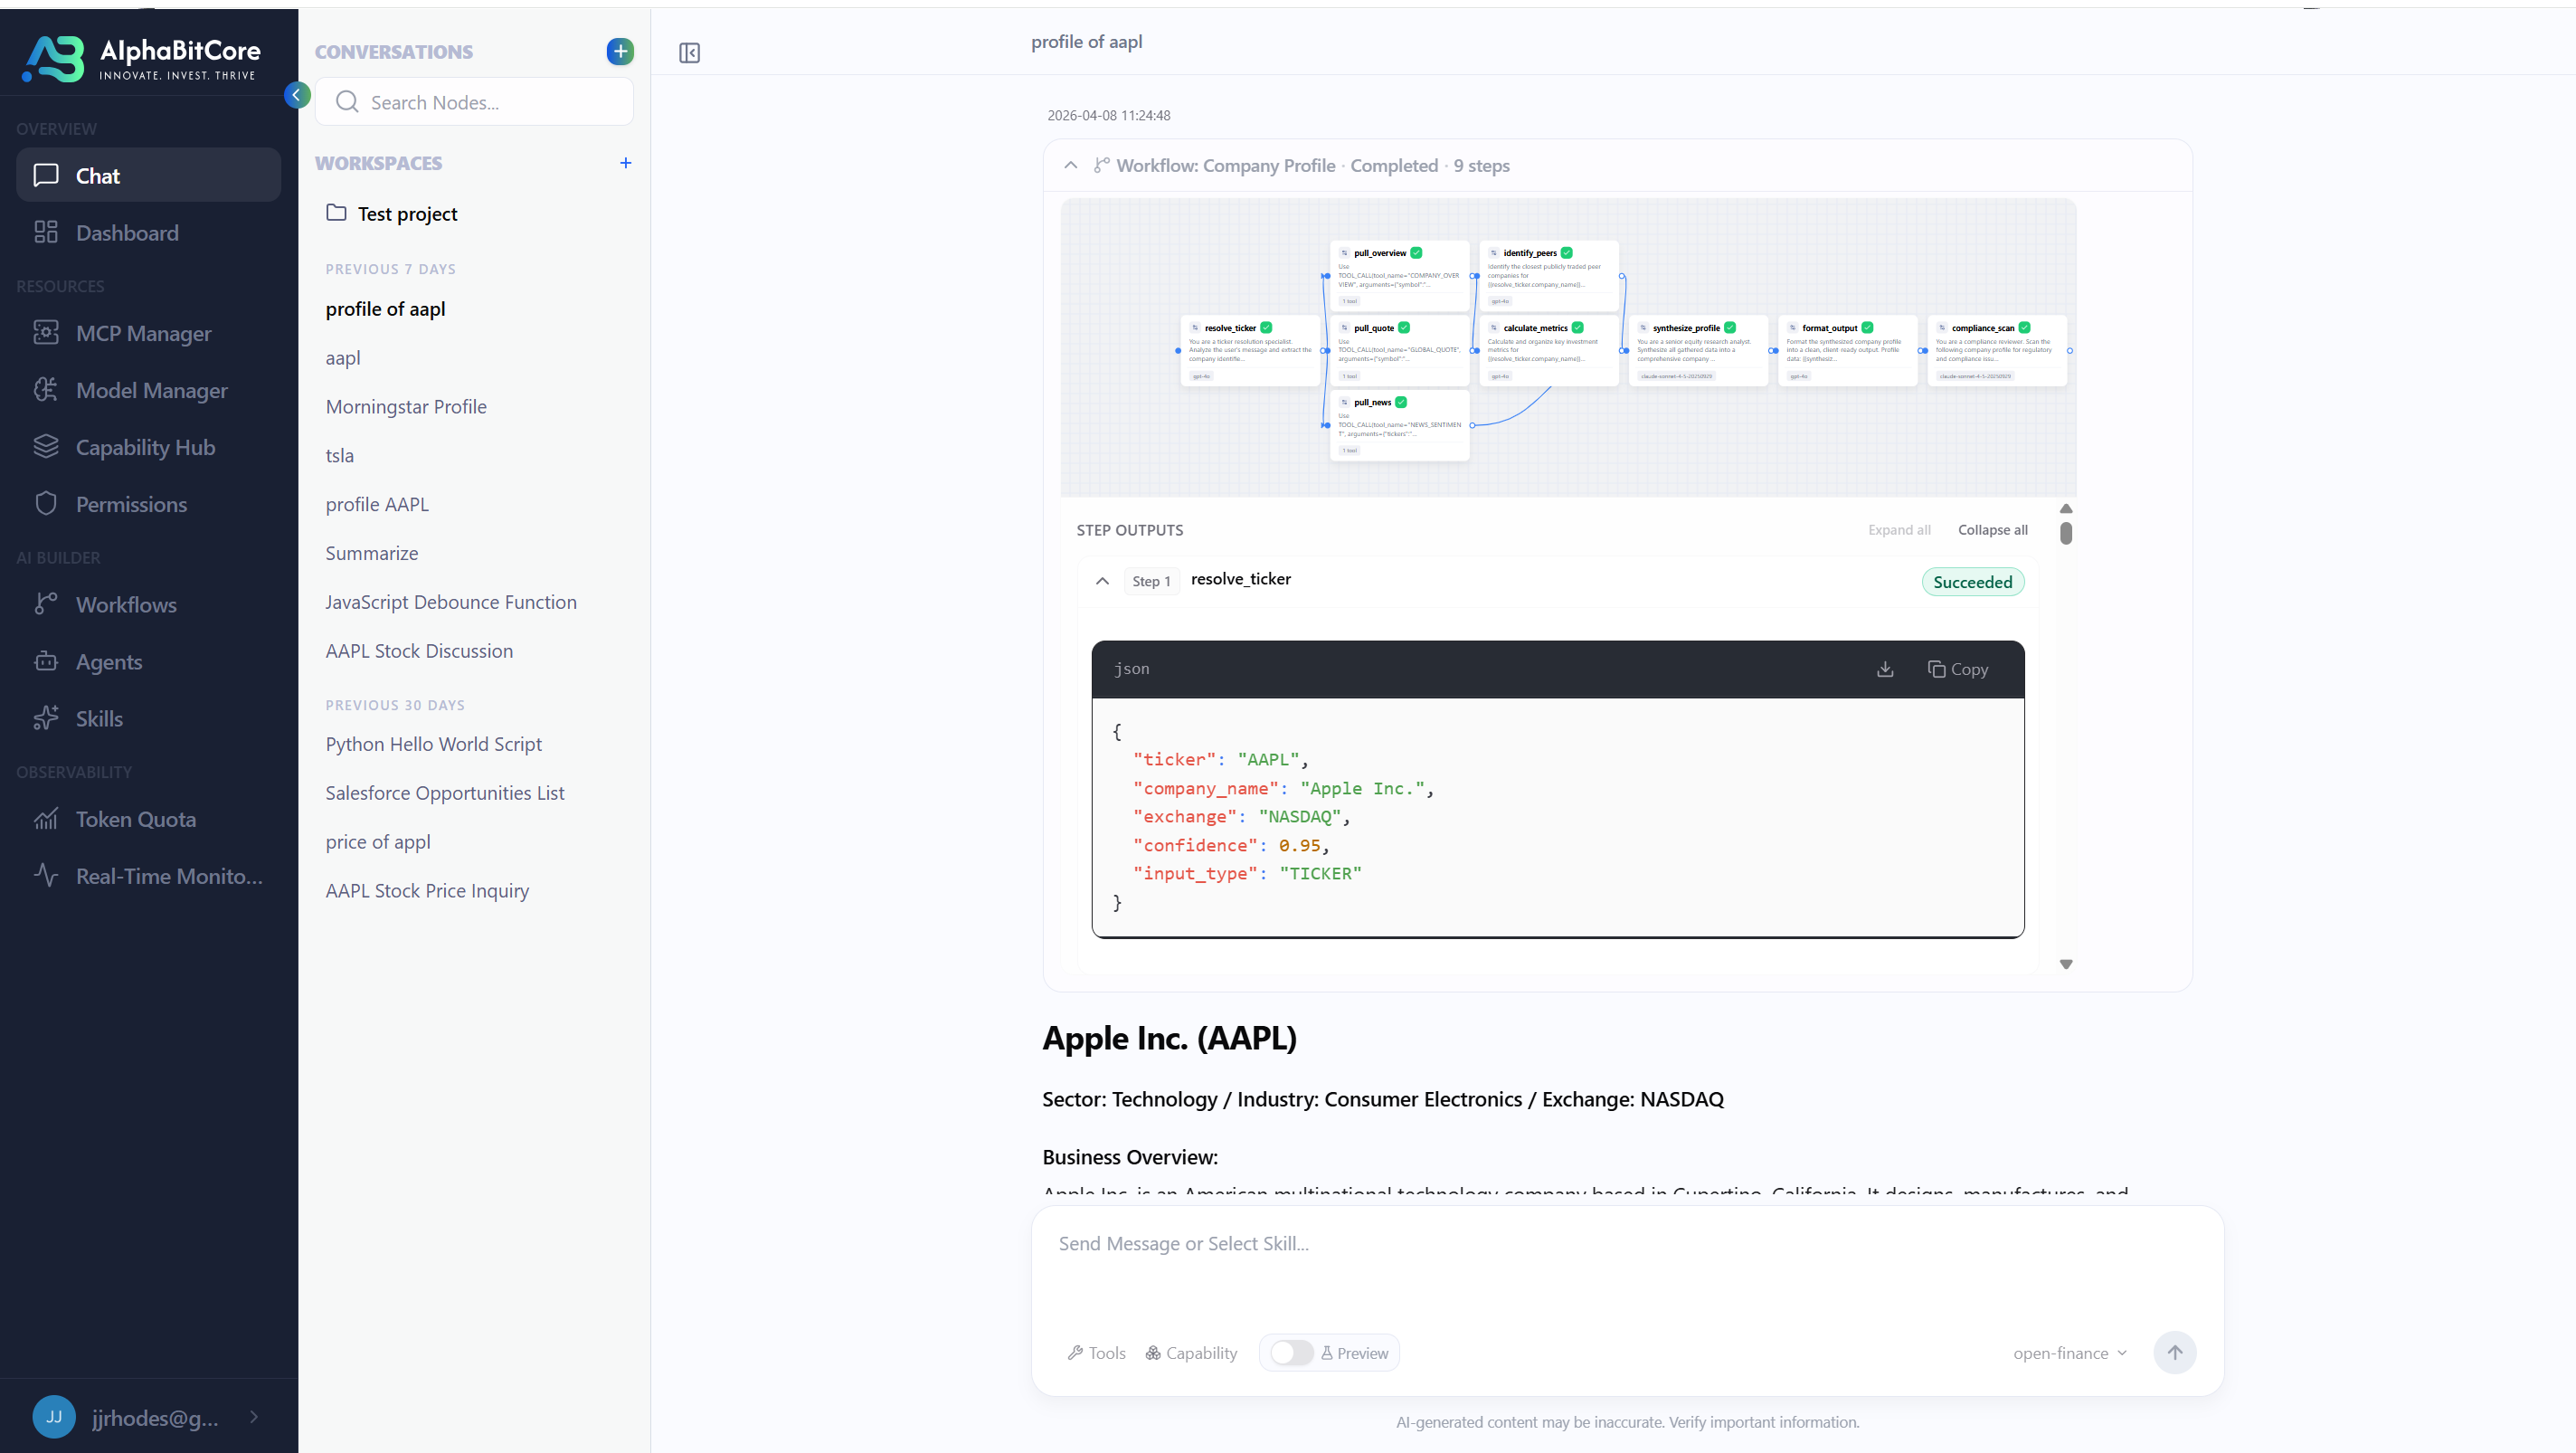Collapse the conversations panel with sidebar icon
Viewport: 2576px width, 1453px height.
coord(689,53)
